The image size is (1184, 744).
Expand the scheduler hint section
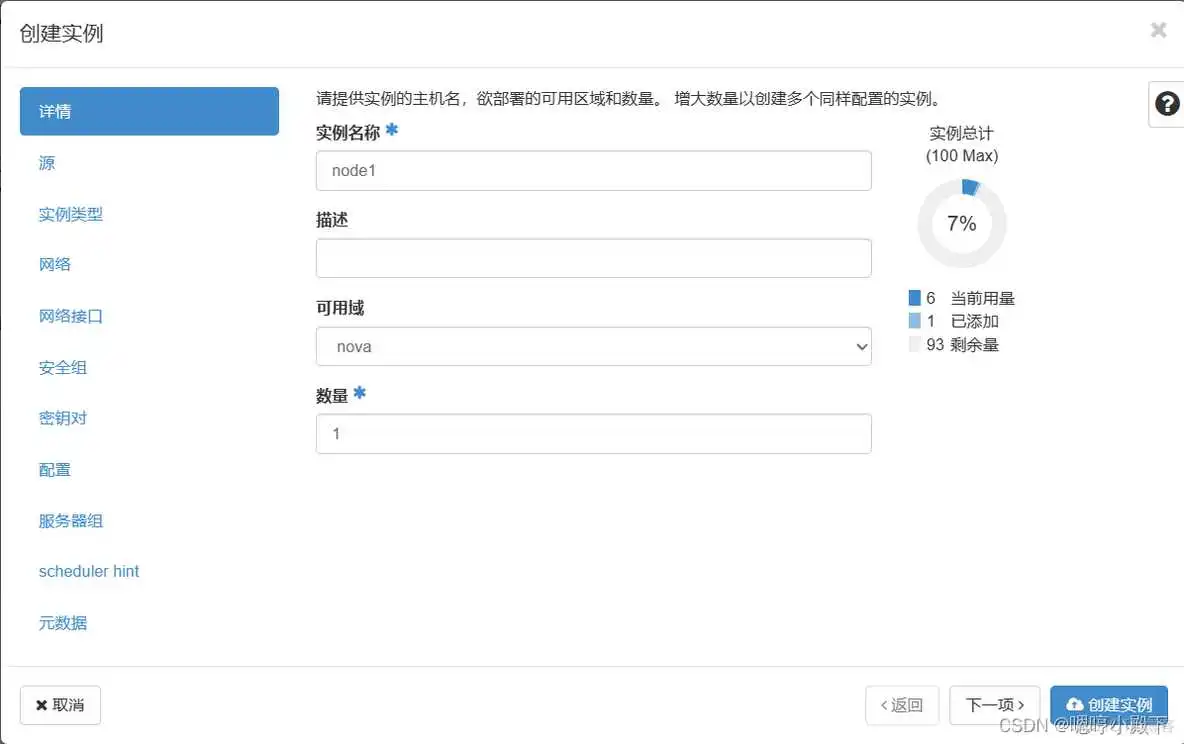pyautogui.click(x=88, y=571)
